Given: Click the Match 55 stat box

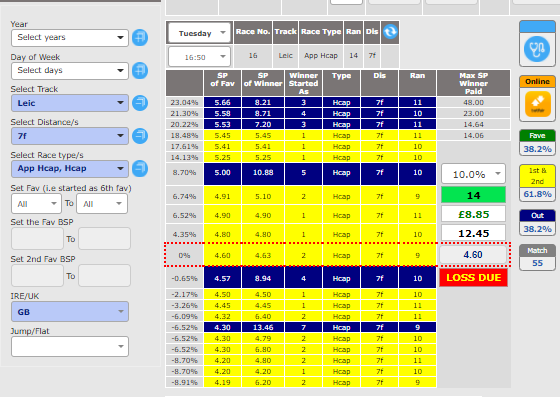Looking at the screenshot, I should 537,257.
